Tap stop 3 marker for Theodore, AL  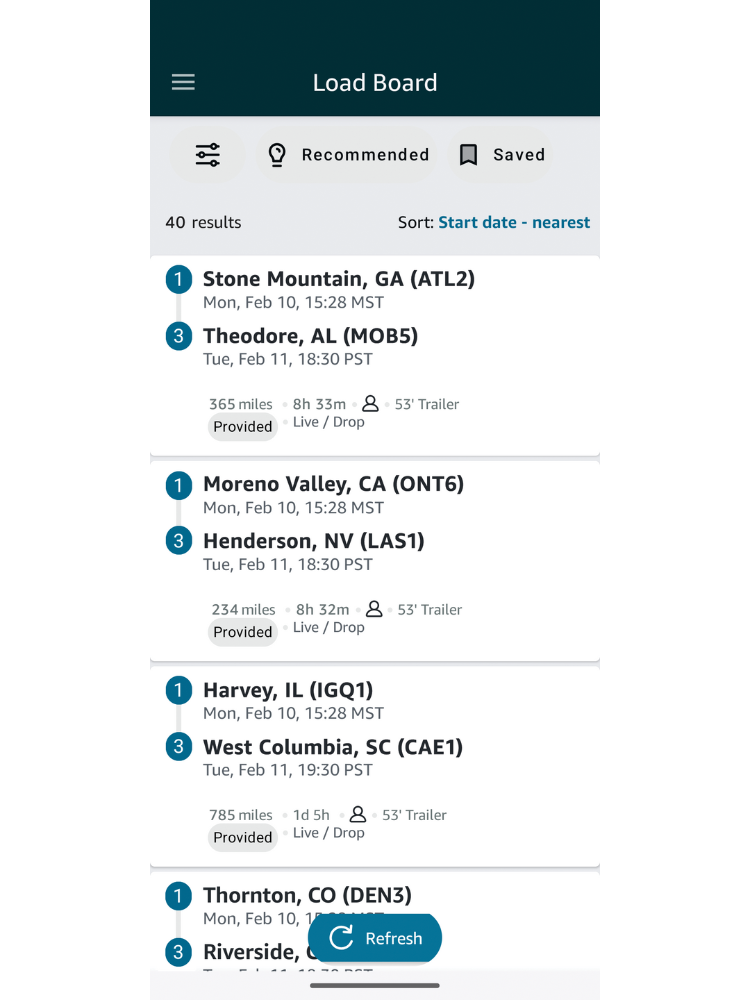pyautogui.click(x=178, y=336)
